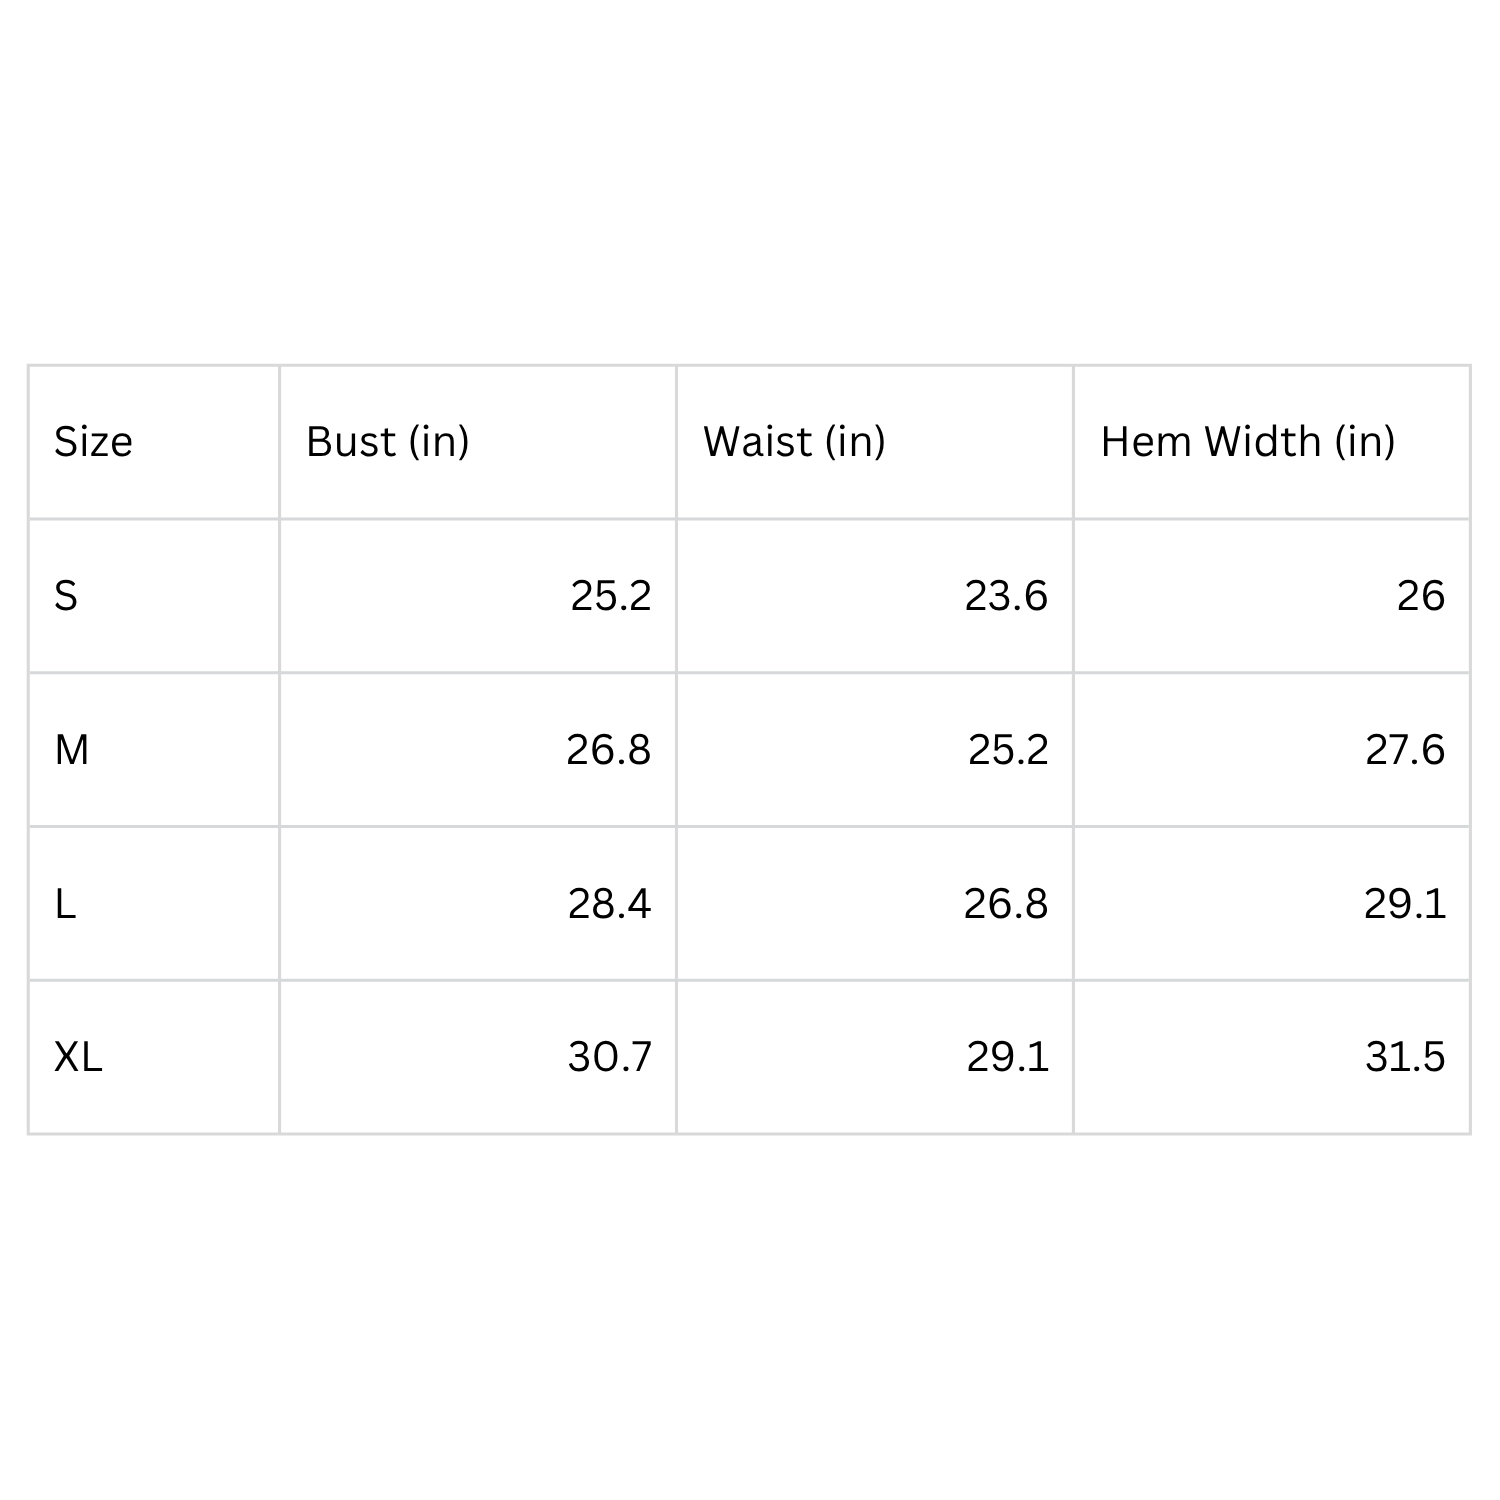Image resolution: width=1500 pixels, height=1500 pixels.
Task: Click the XL size row label
Action: pos(78,1057)
